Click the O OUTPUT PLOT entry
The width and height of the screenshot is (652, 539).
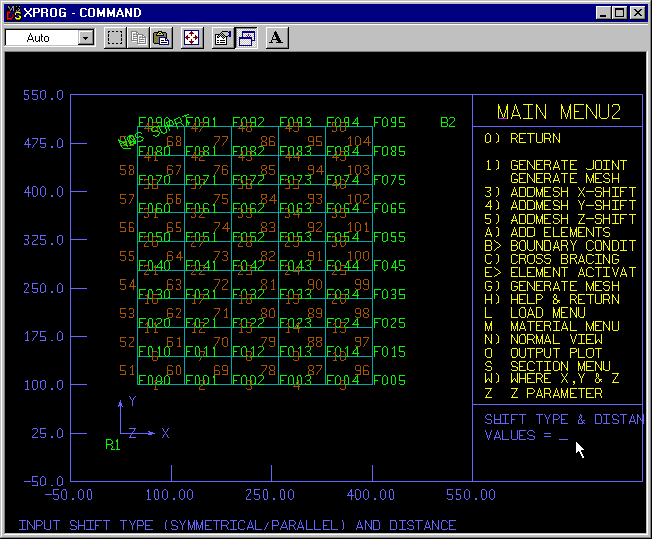pyautogui.click(x=543, y=353)
